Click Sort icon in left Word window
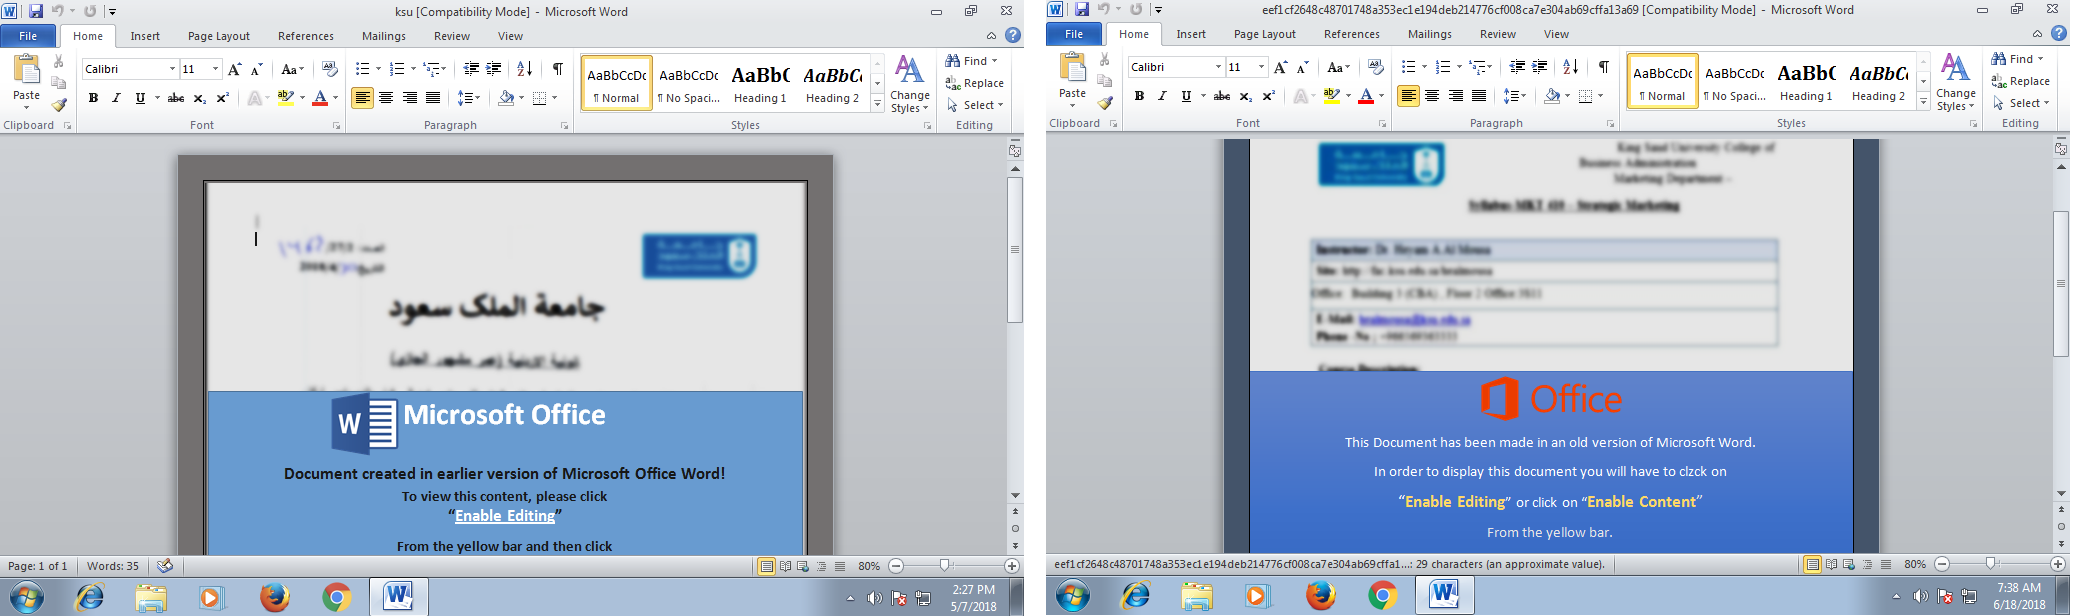The image size is (2076, 616). click(524, 69)
